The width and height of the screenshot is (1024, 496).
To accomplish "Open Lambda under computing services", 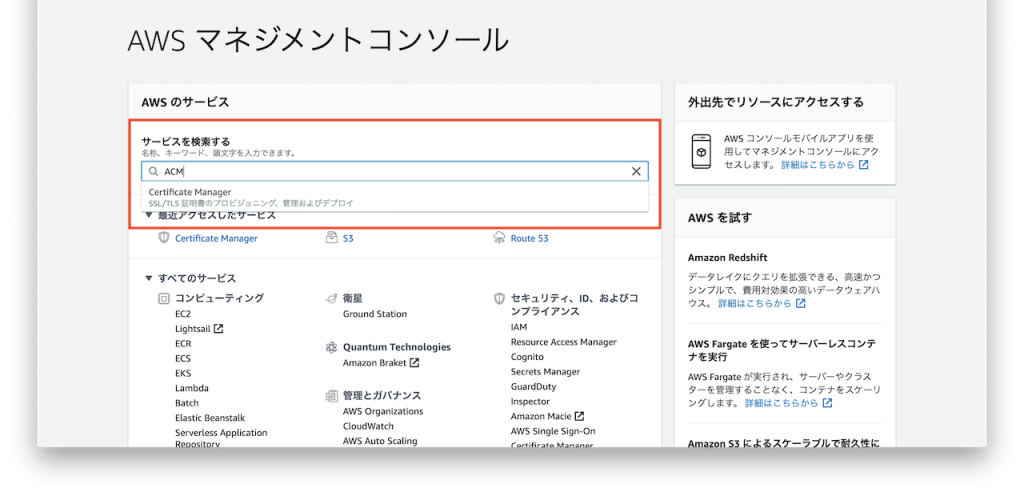I will 191,388.
